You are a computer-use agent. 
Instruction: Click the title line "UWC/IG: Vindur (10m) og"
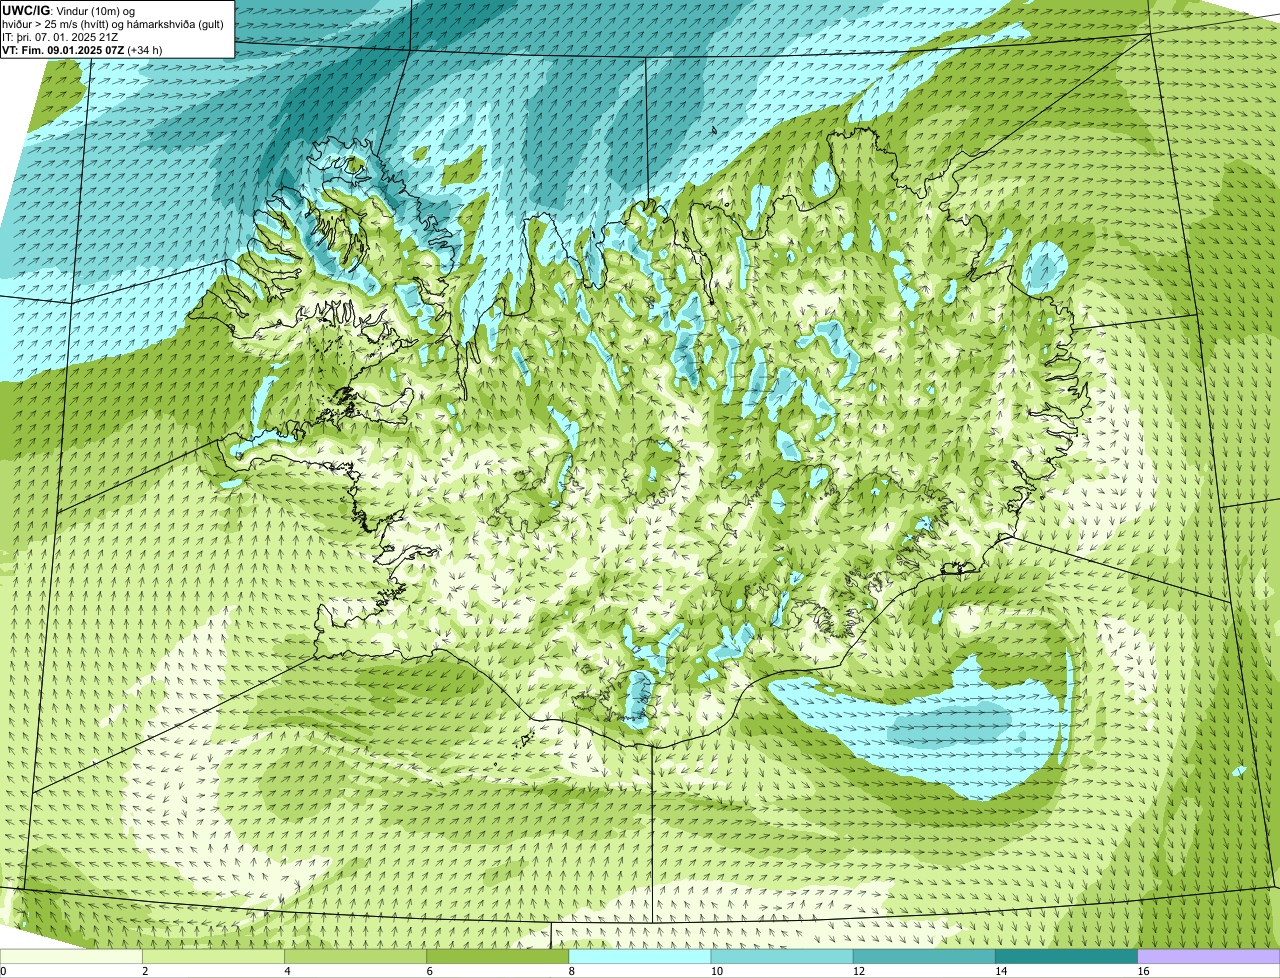tap(69, 10)
